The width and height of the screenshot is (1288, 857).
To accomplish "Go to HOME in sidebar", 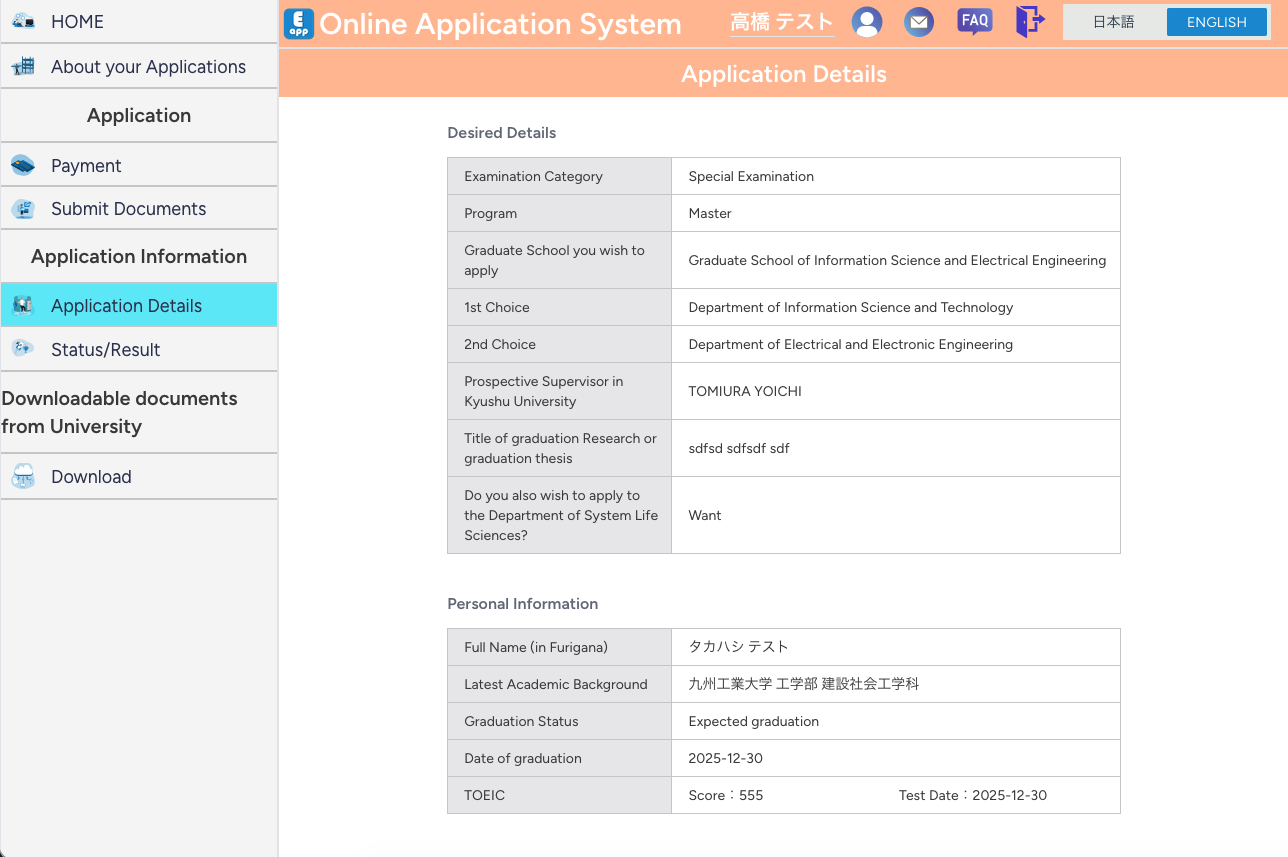I will click(x=139, y=21).
